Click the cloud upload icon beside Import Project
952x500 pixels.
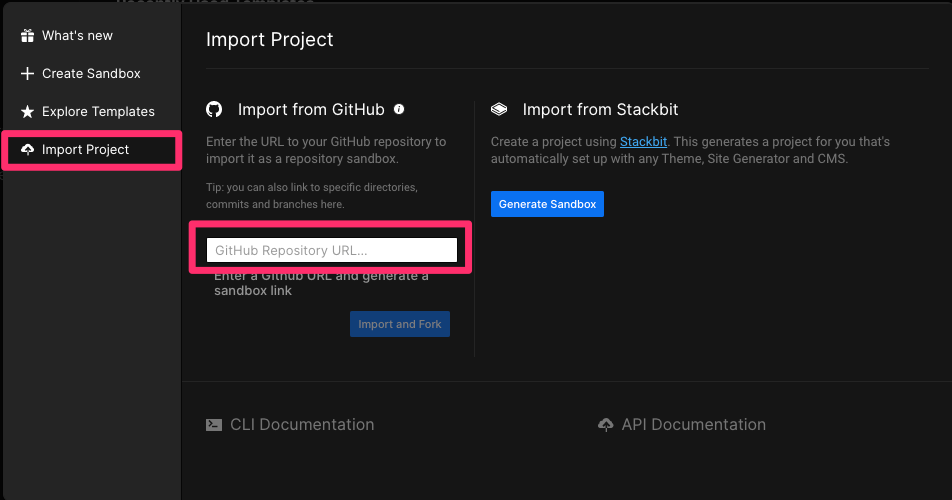point(27,149)
